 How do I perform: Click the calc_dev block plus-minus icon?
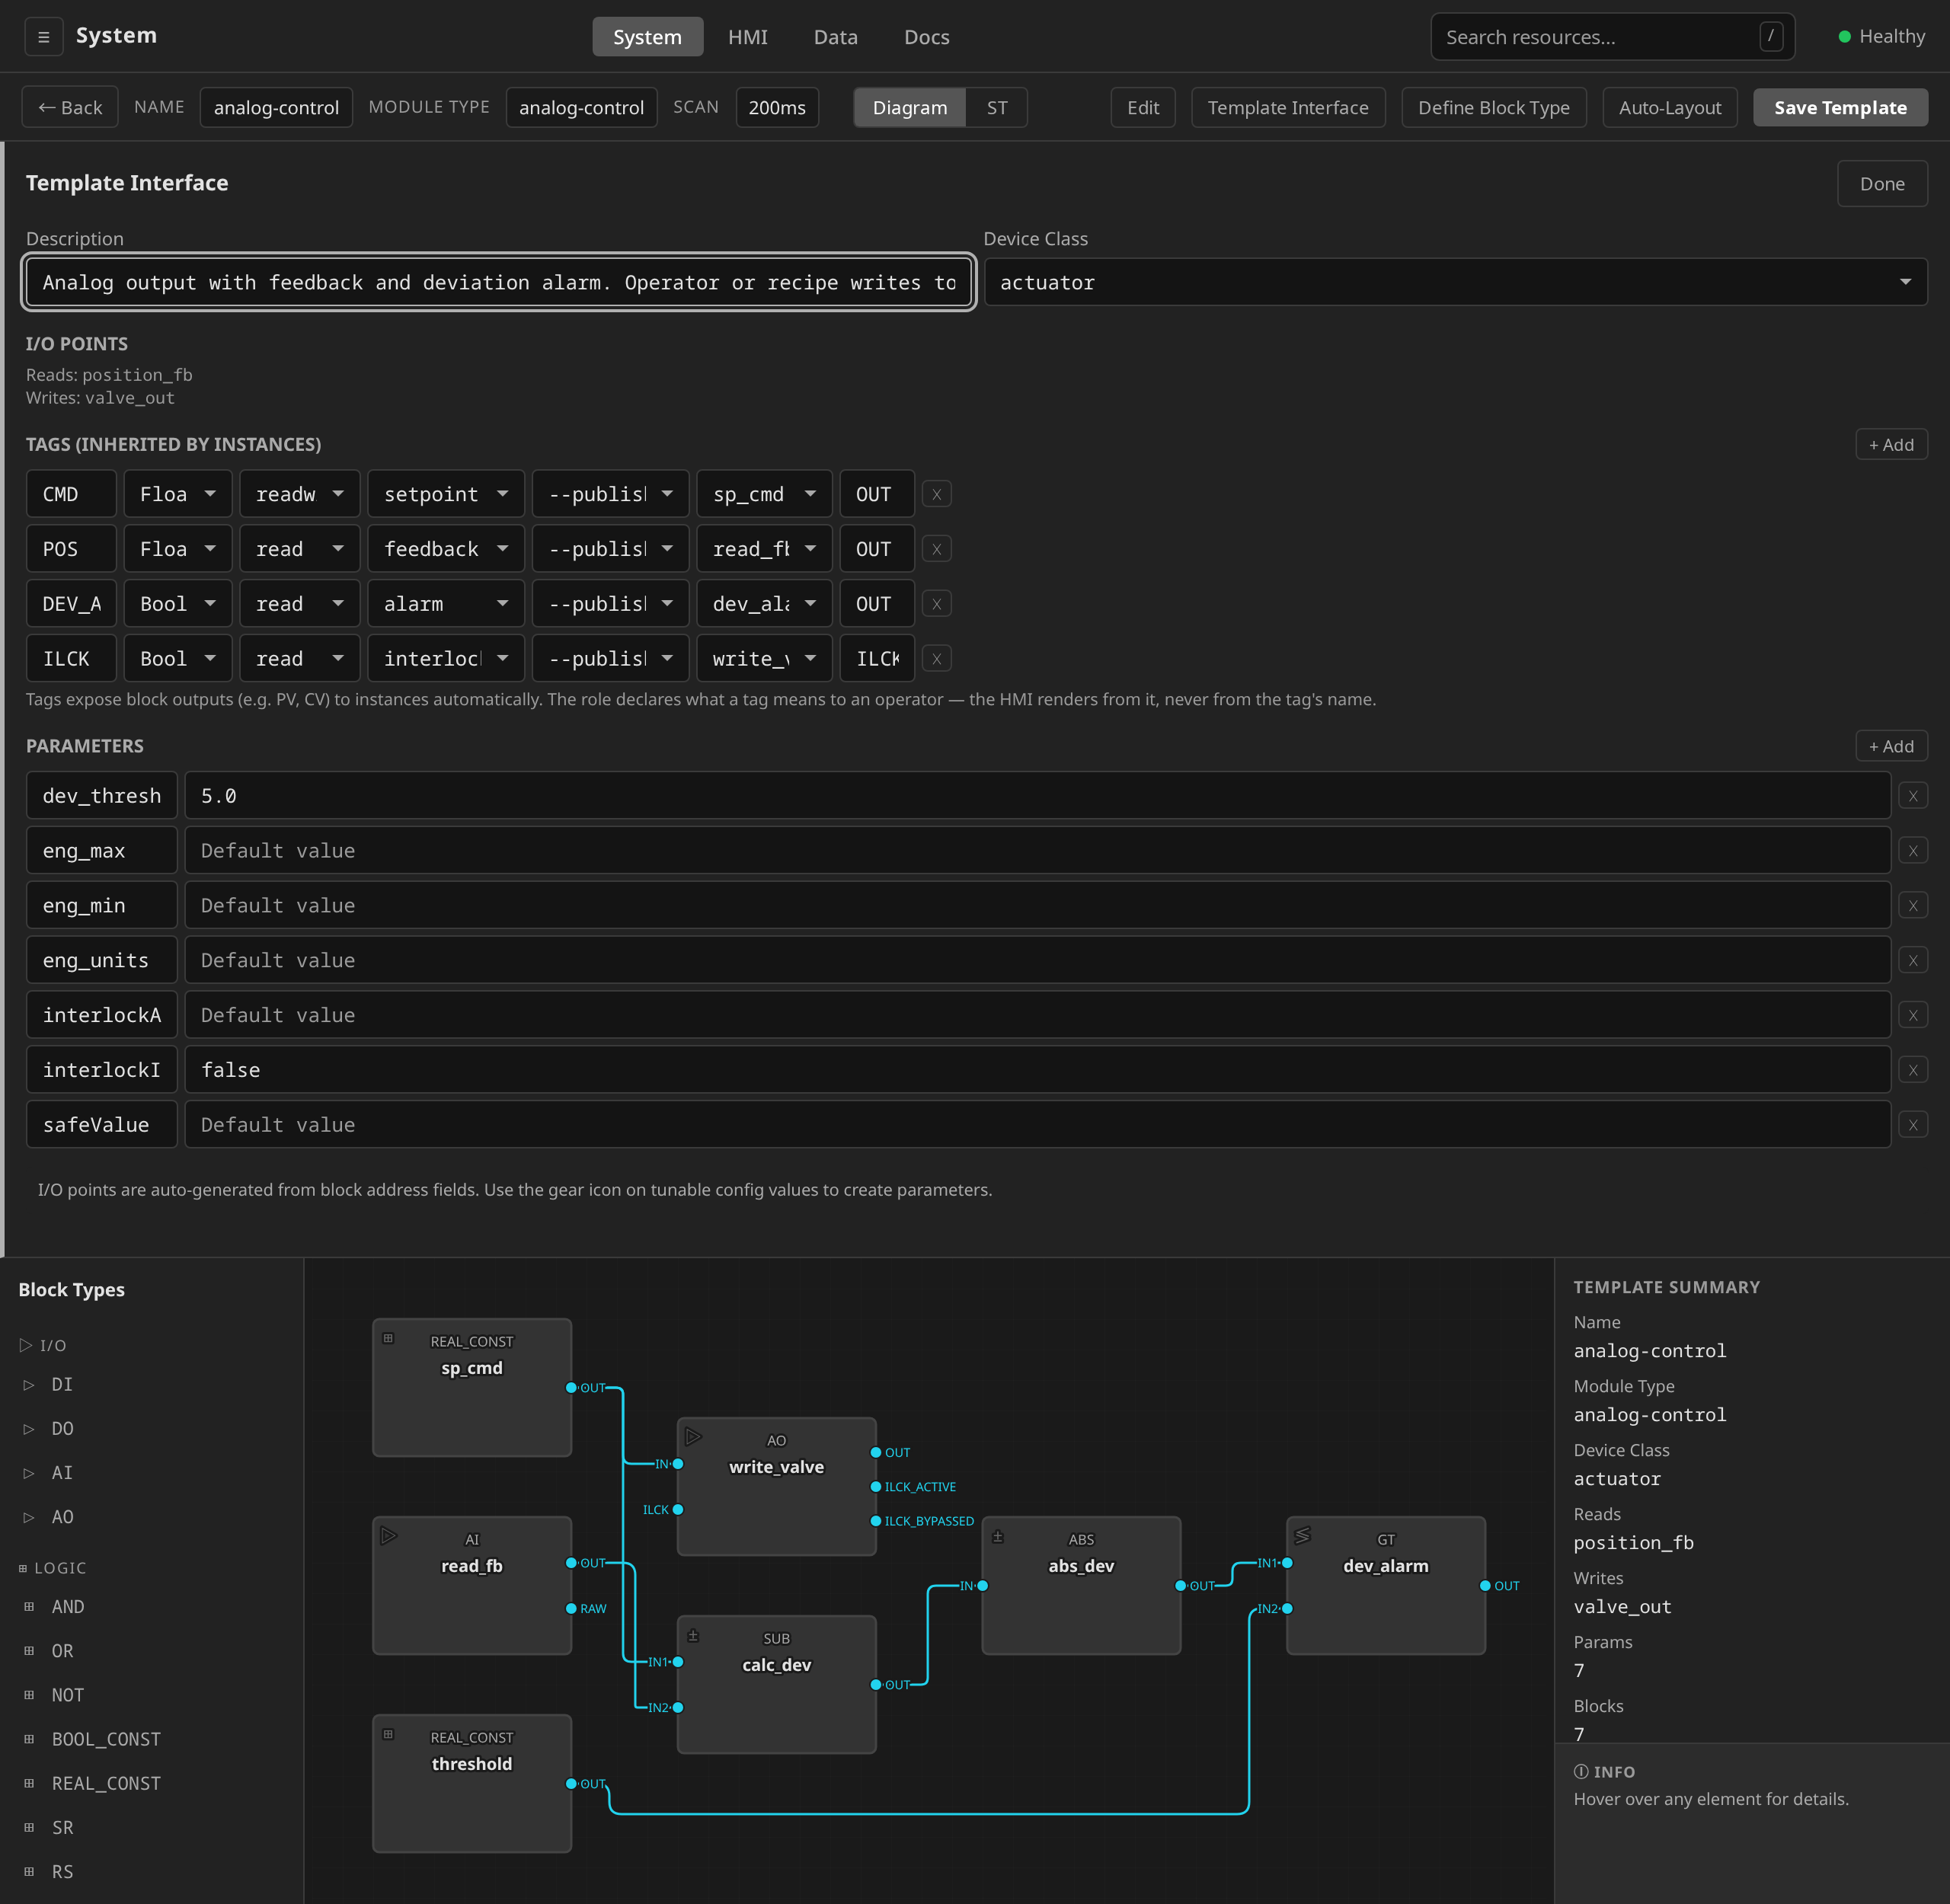click(693, 1636)
